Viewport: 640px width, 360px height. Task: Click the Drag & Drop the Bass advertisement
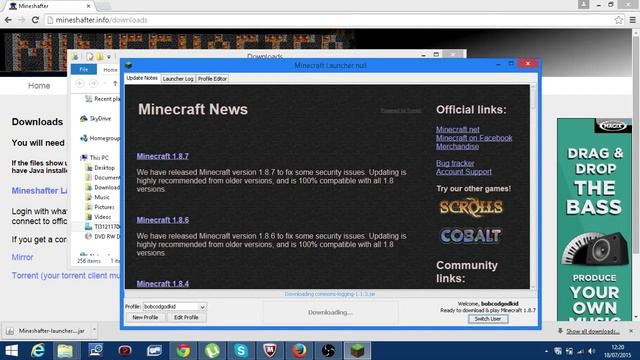click(594, 219)
